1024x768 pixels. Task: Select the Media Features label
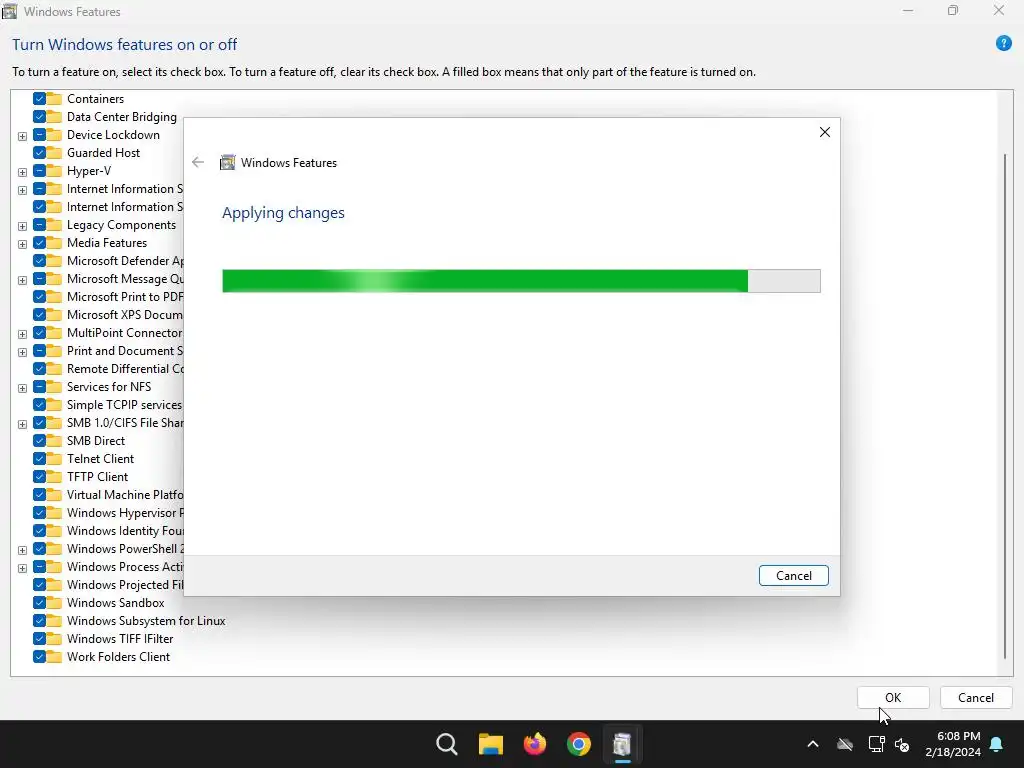(x=107, y=243)
